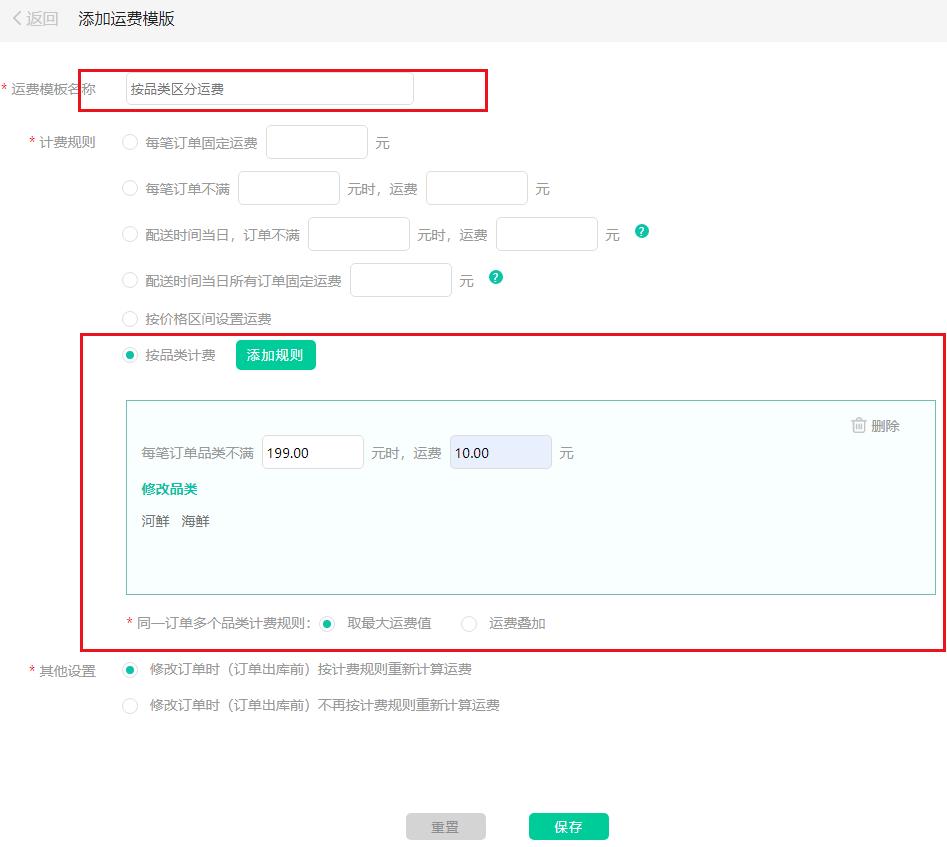Click the 运费模板名称 input field
This screenshot has height=847, width=947.
268,89
